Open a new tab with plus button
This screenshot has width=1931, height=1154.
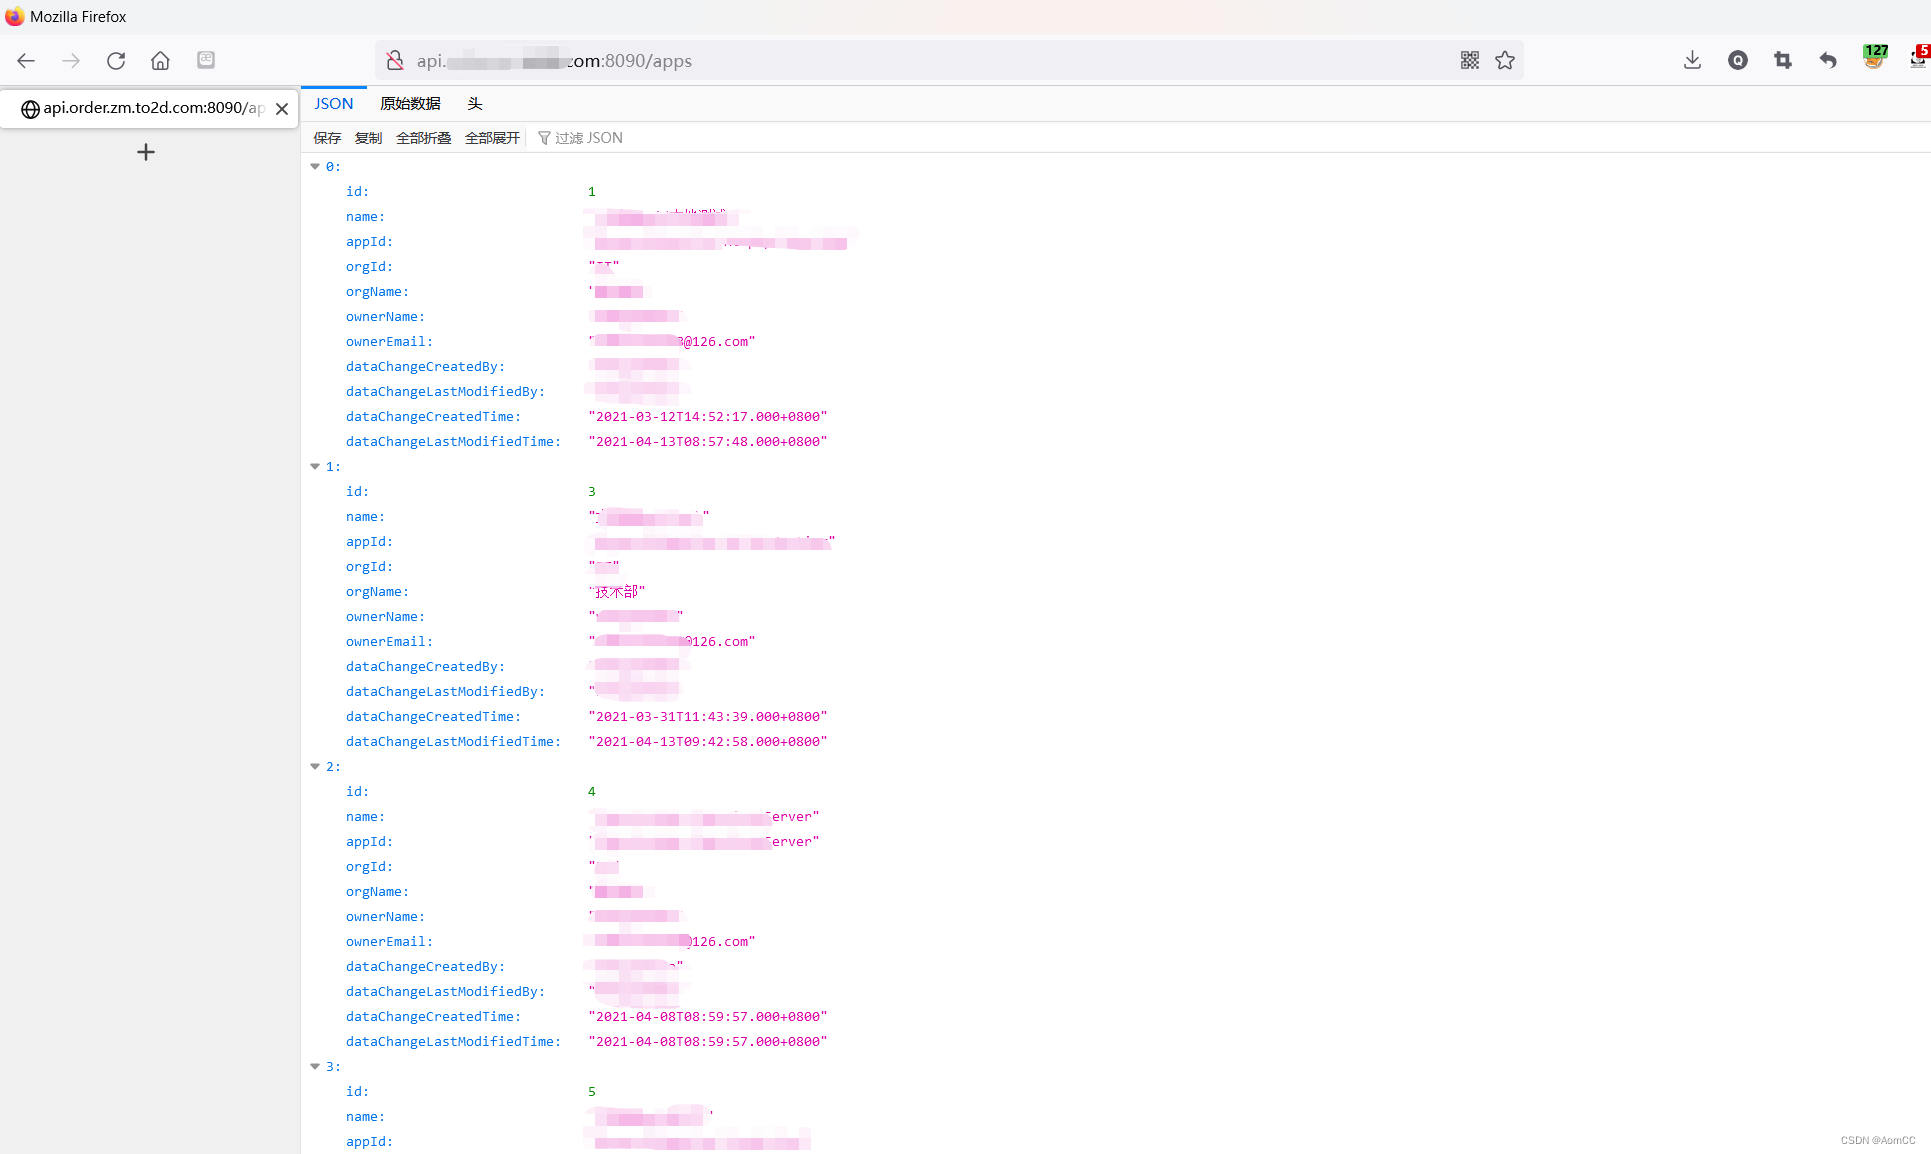146,152
